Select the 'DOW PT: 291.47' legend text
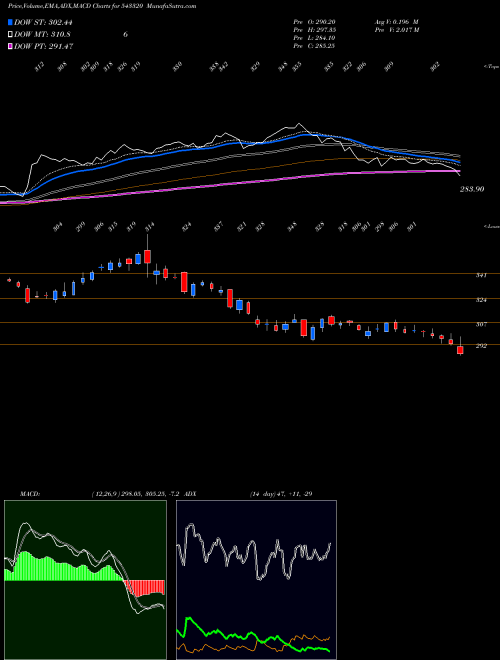The image size is (500, 660). click(x=44, y=46)
